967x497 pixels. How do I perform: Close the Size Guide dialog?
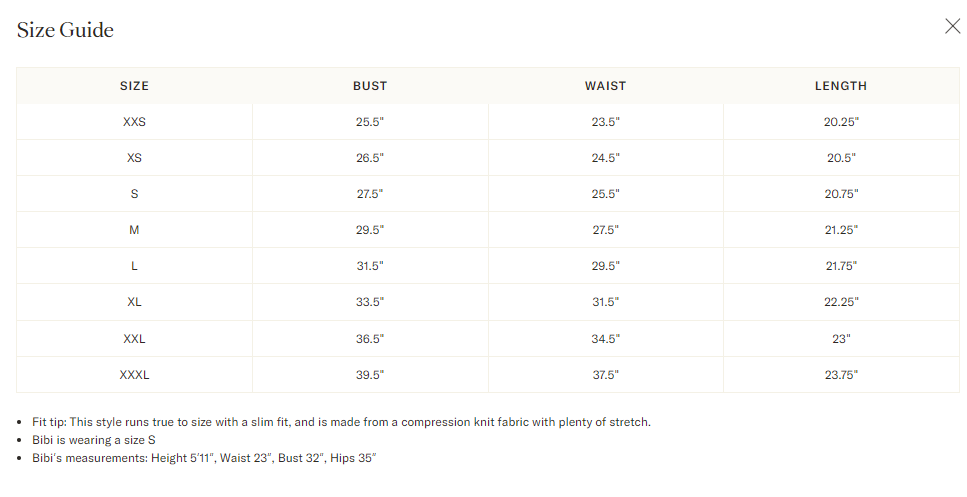click(952, 26)
